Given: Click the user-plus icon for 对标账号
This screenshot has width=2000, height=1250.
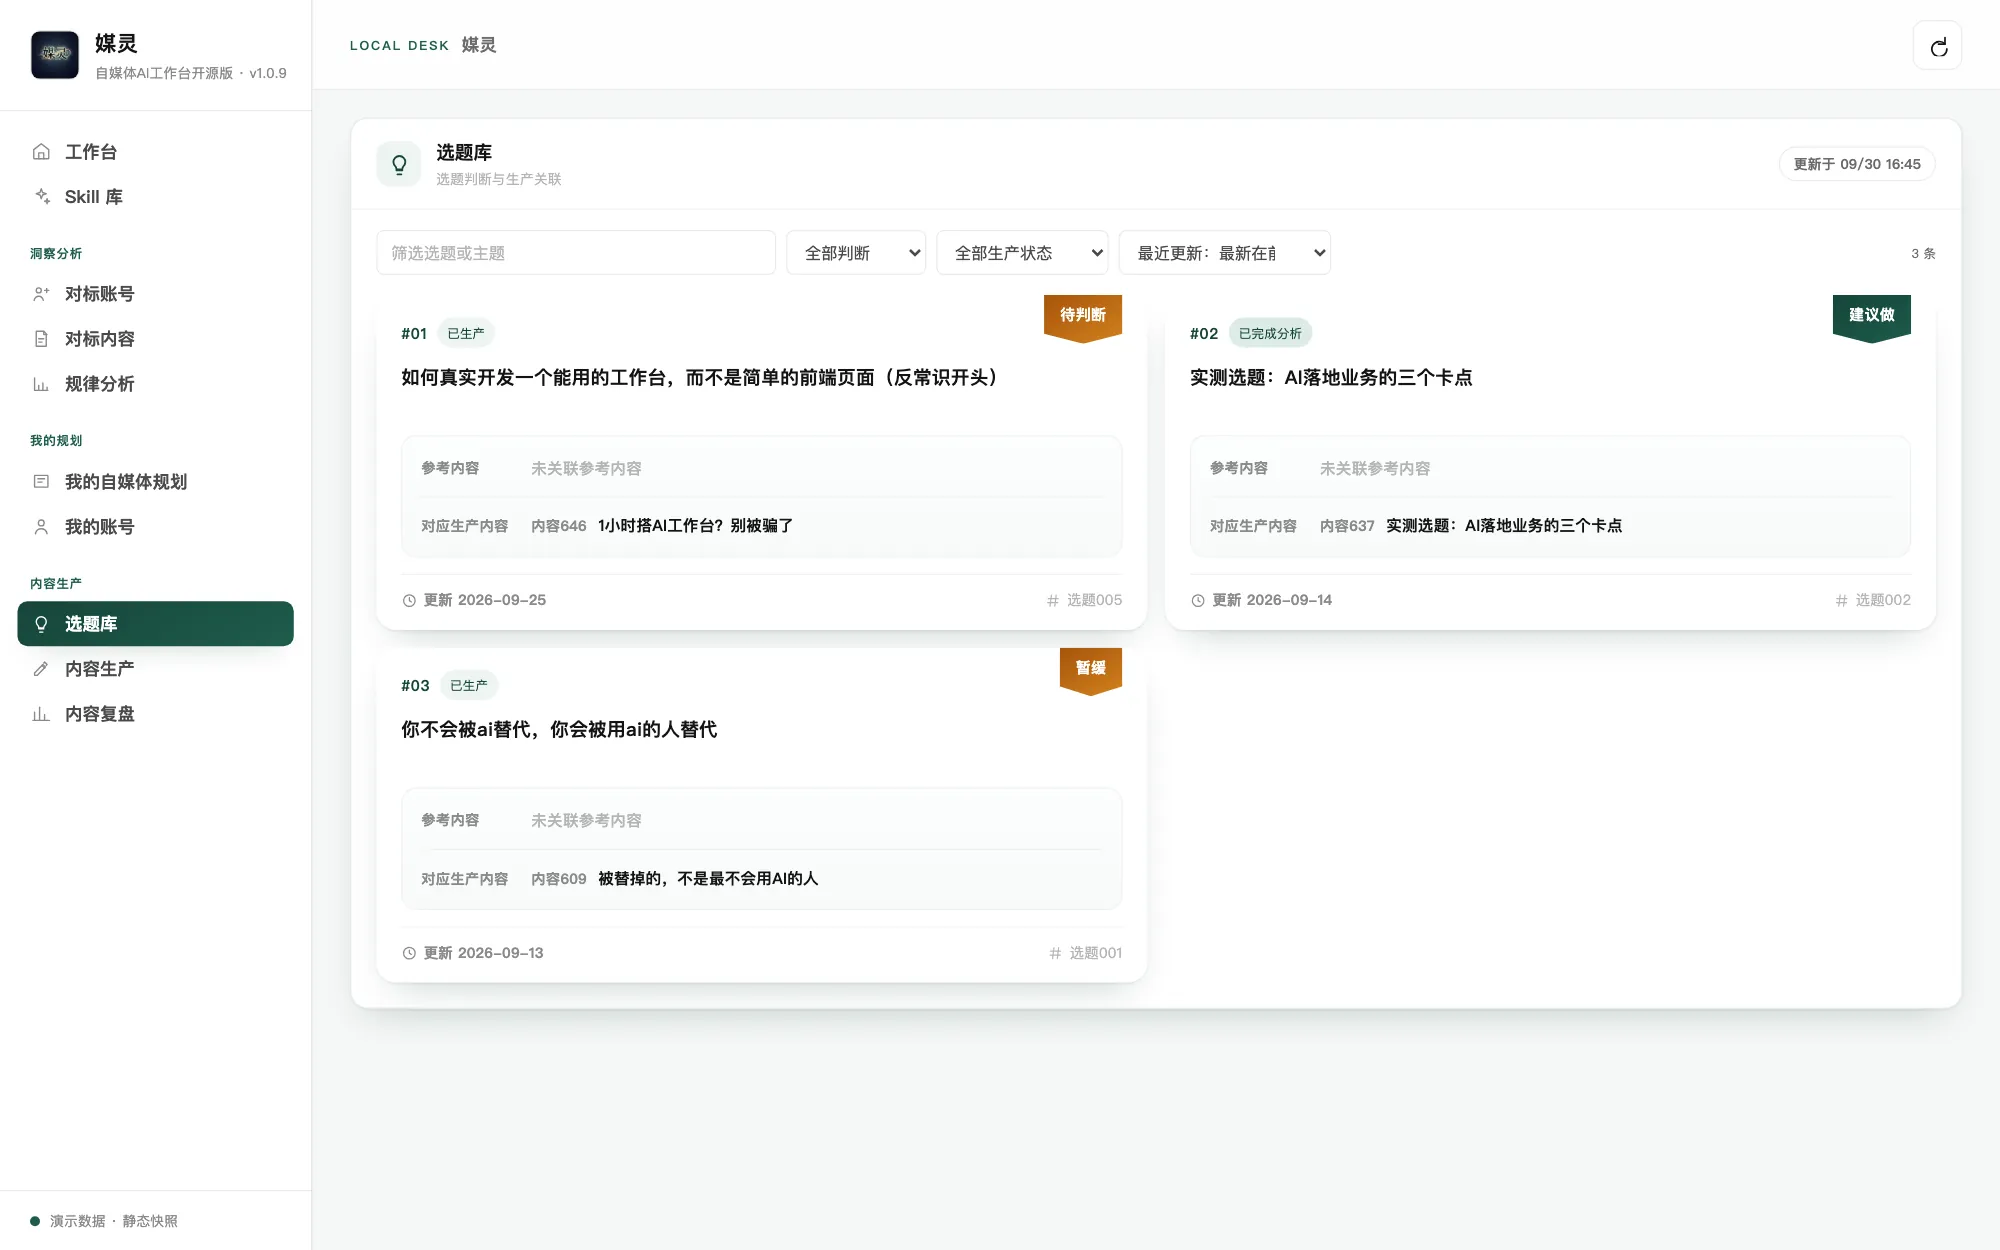Looking at the screenshot, I should (41, 294).
